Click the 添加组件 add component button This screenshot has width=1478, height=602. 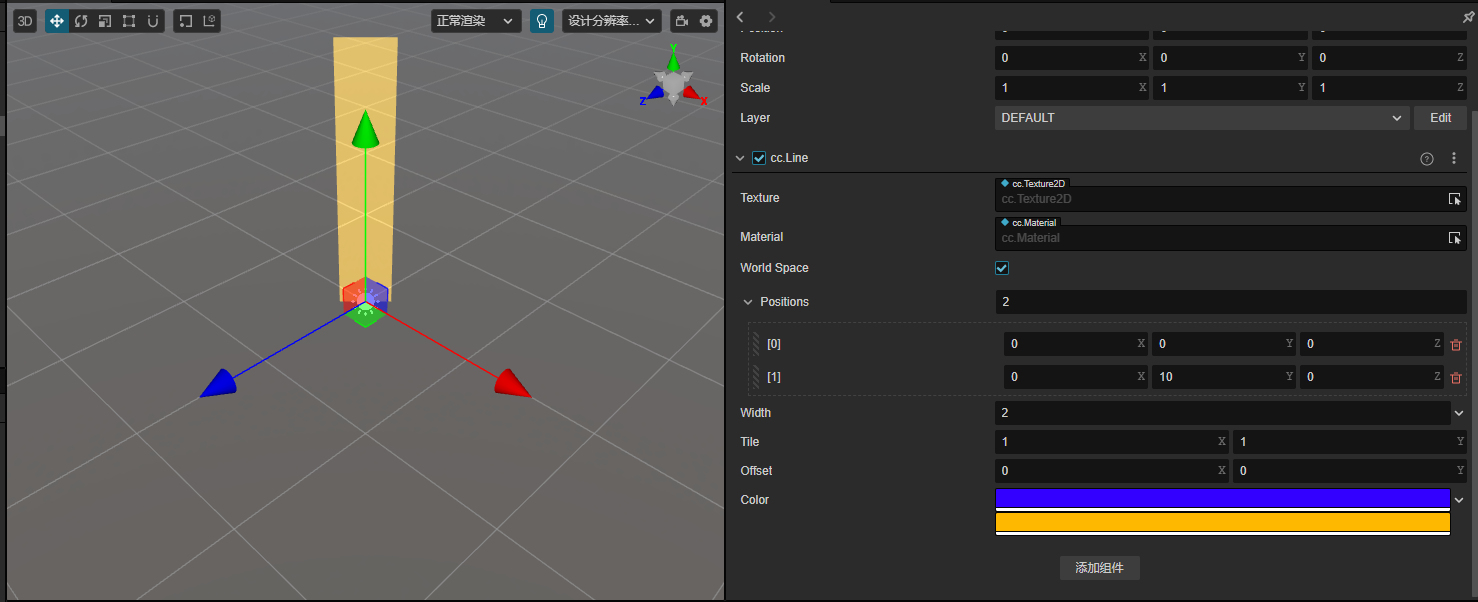click(1099, 567)
